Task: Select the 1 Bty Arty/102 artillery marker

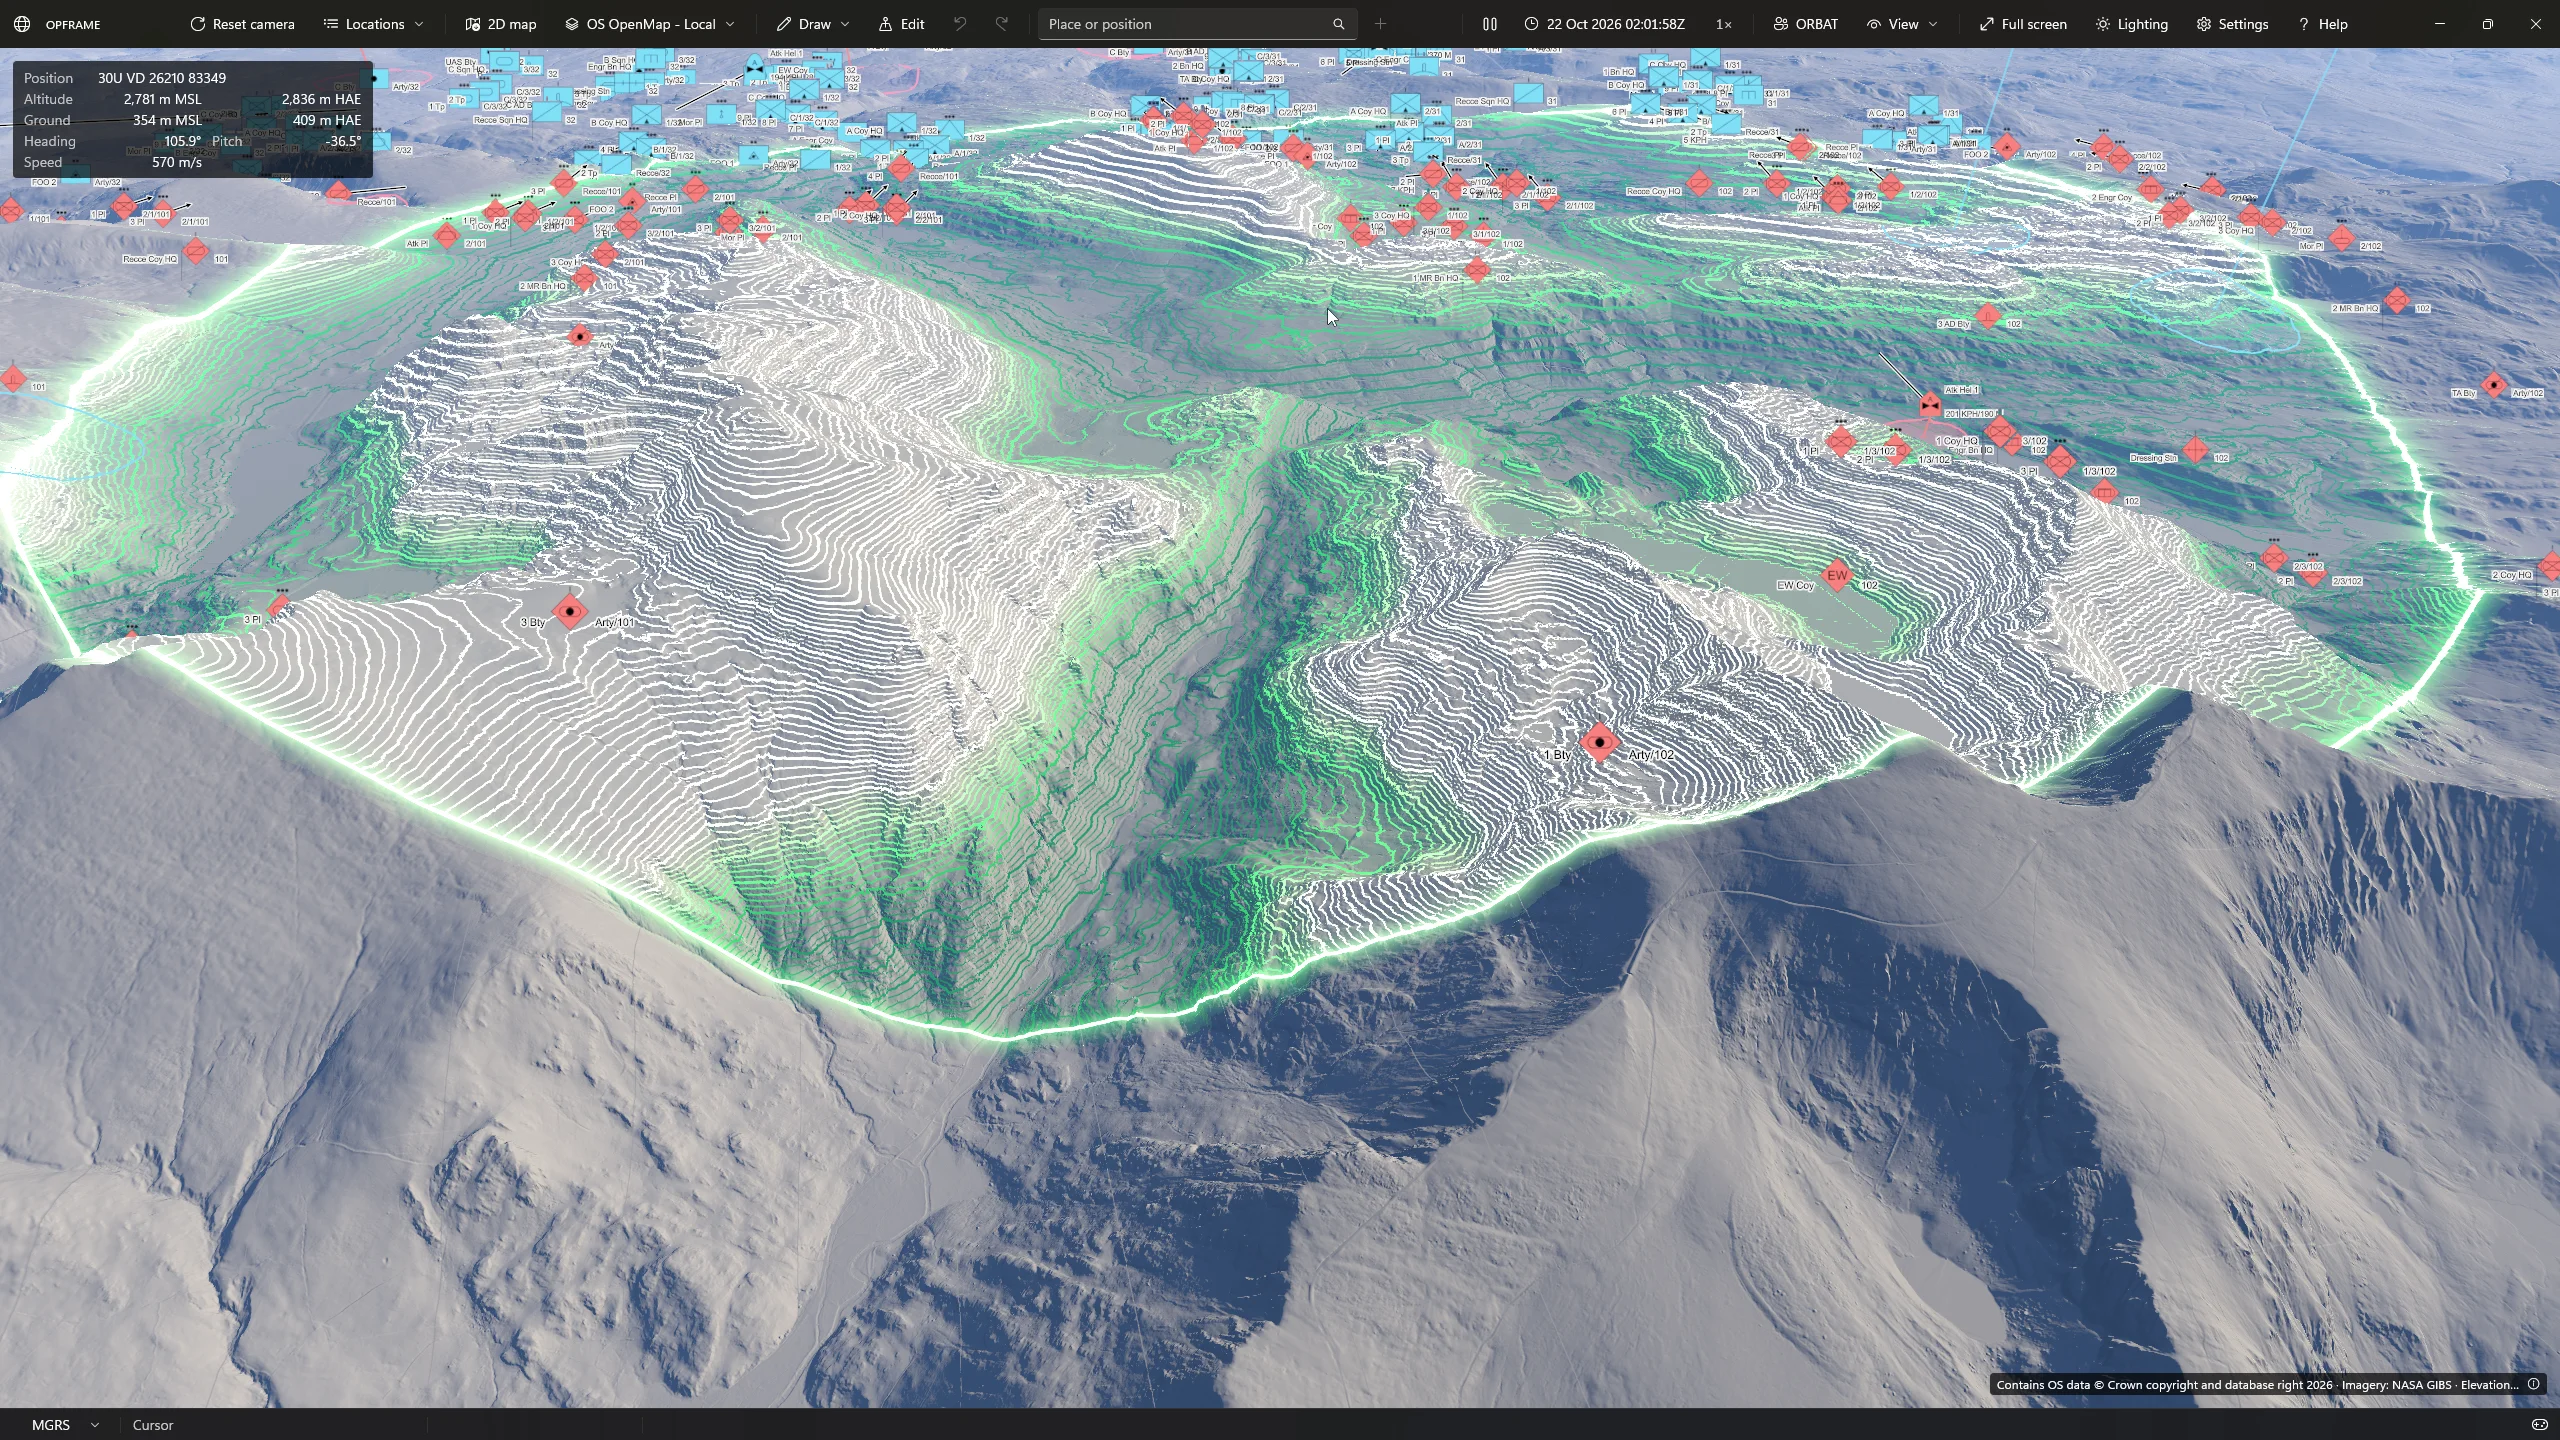Action: [1600, 743]
